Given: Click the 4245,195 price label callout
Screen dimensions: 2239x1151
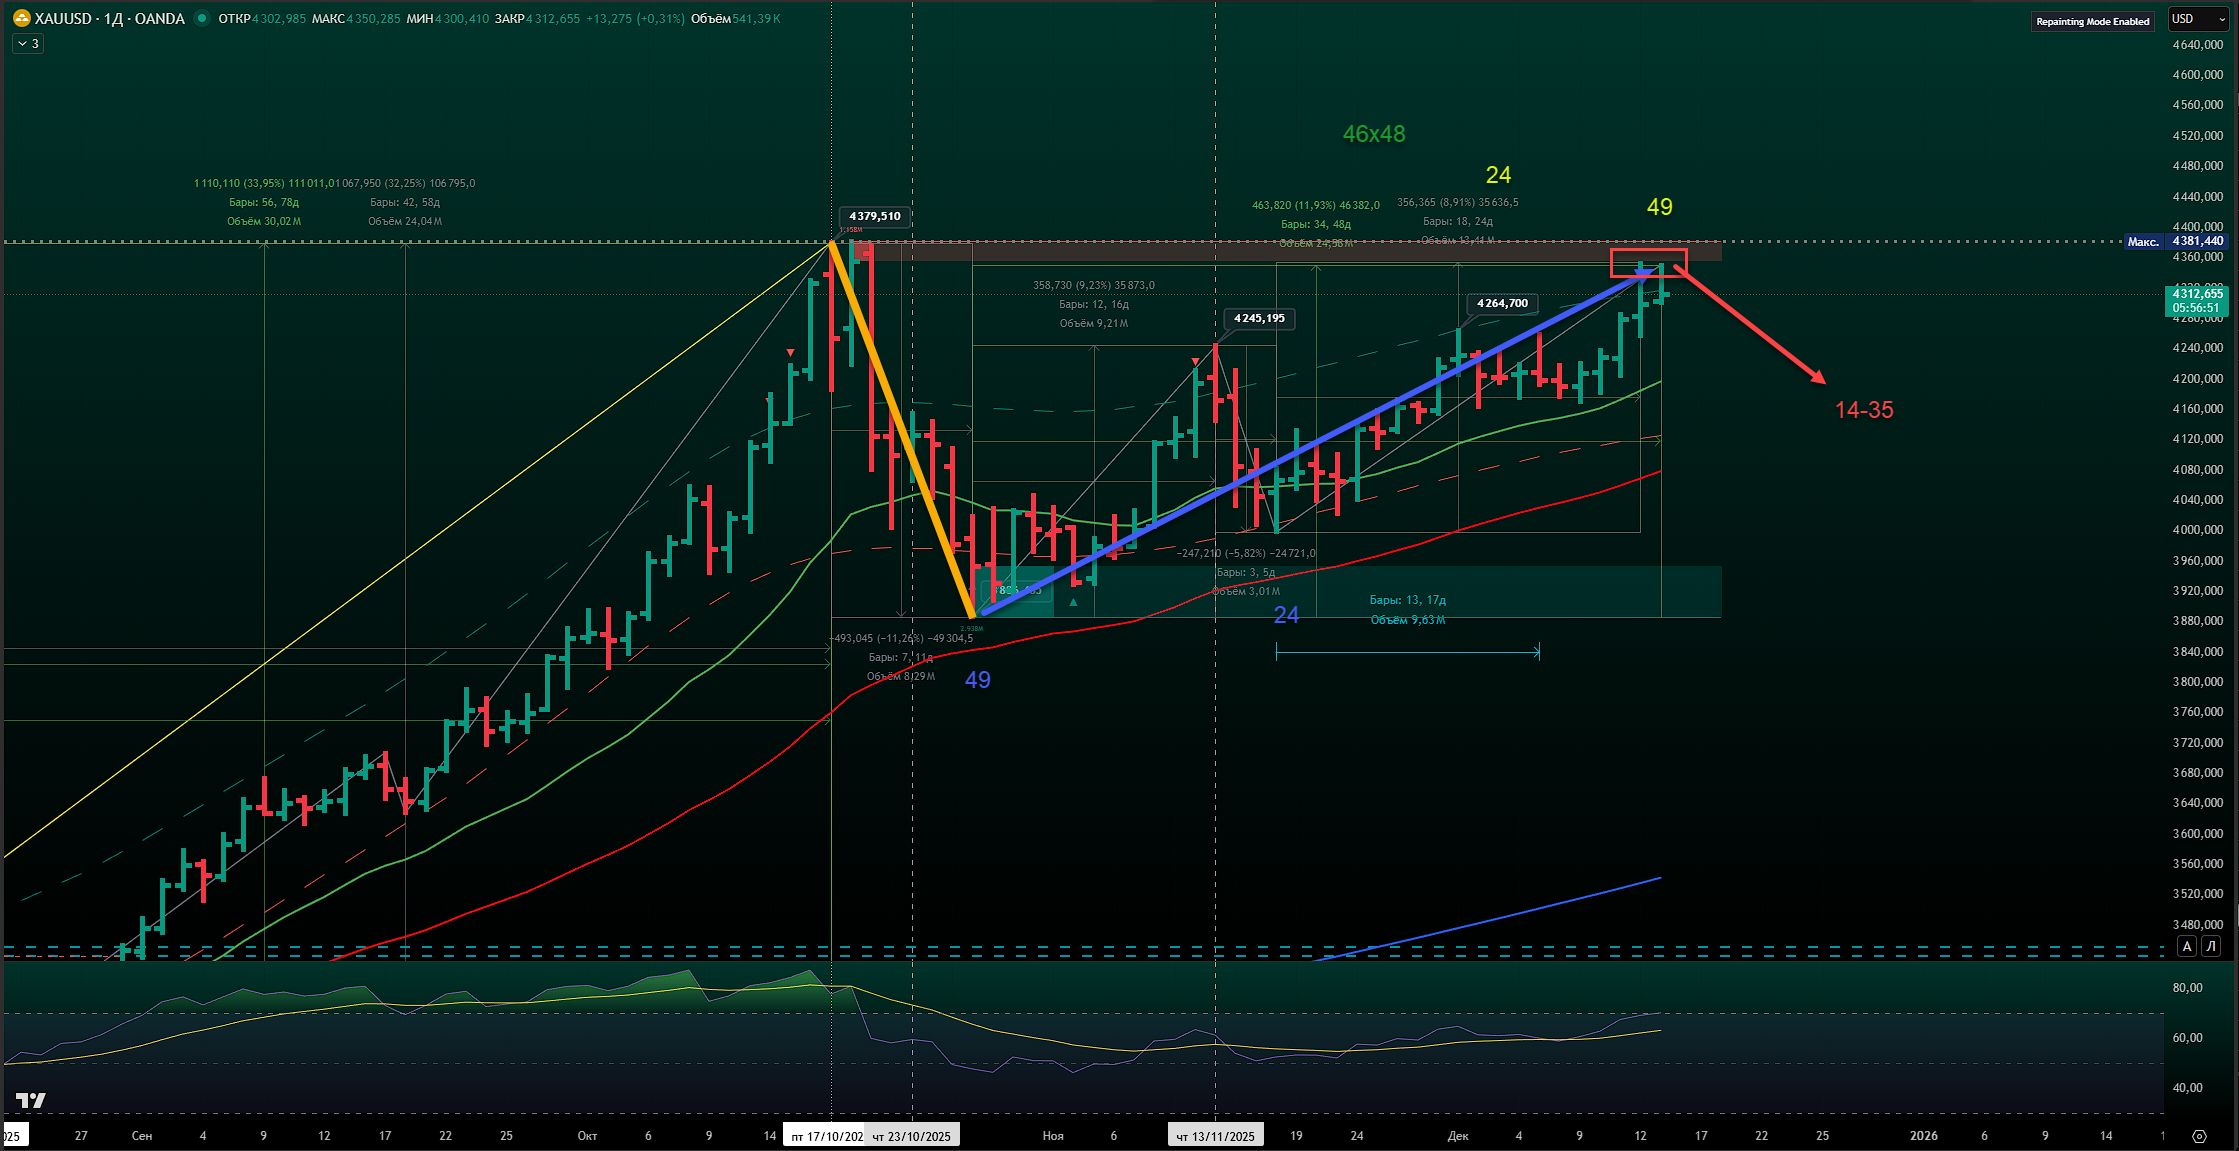Looking at the screenshot, I should pos(1259,318).
